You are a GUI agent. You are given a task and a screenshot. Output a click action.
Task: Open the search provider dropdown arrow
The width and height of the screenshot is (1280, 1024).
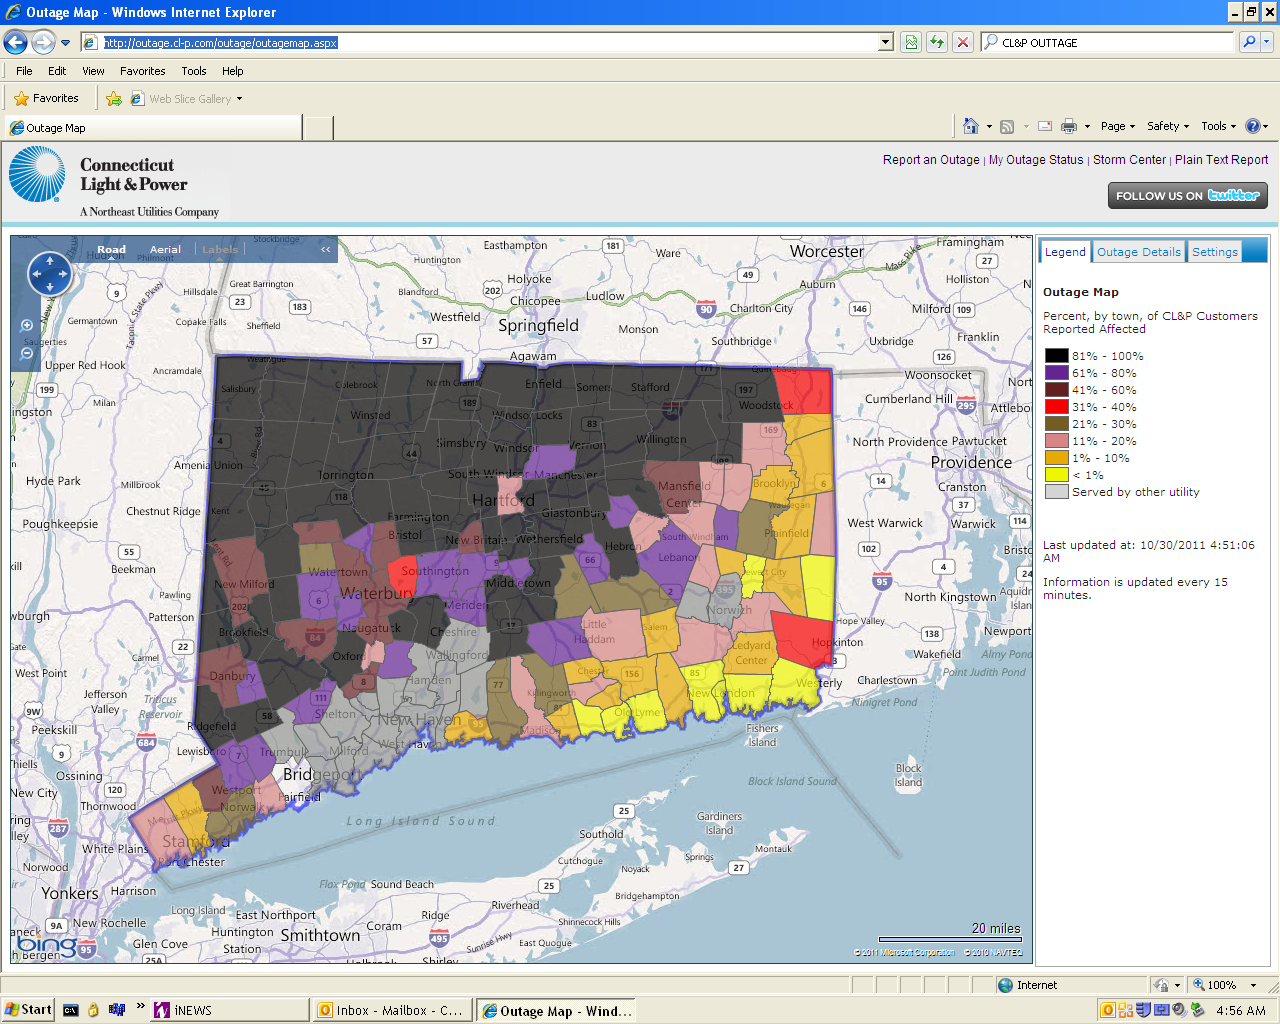coord(1267,43)
